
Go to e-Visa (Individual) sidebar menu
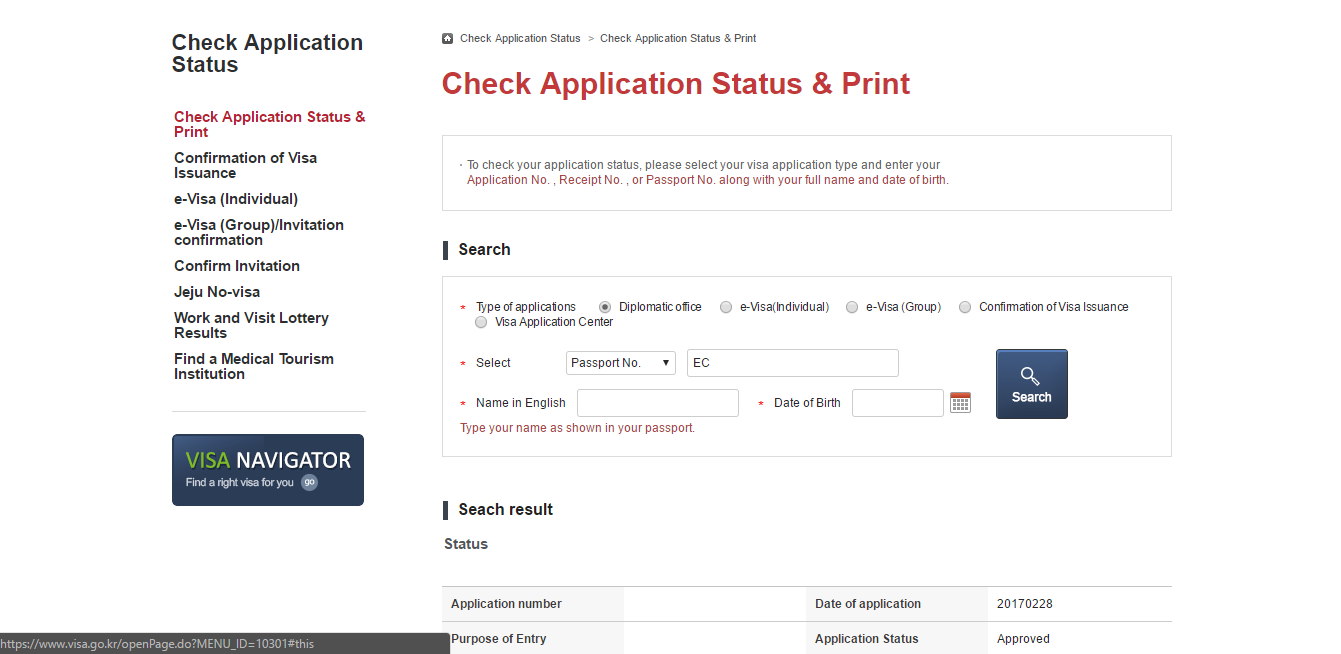(x=236, y=199)
